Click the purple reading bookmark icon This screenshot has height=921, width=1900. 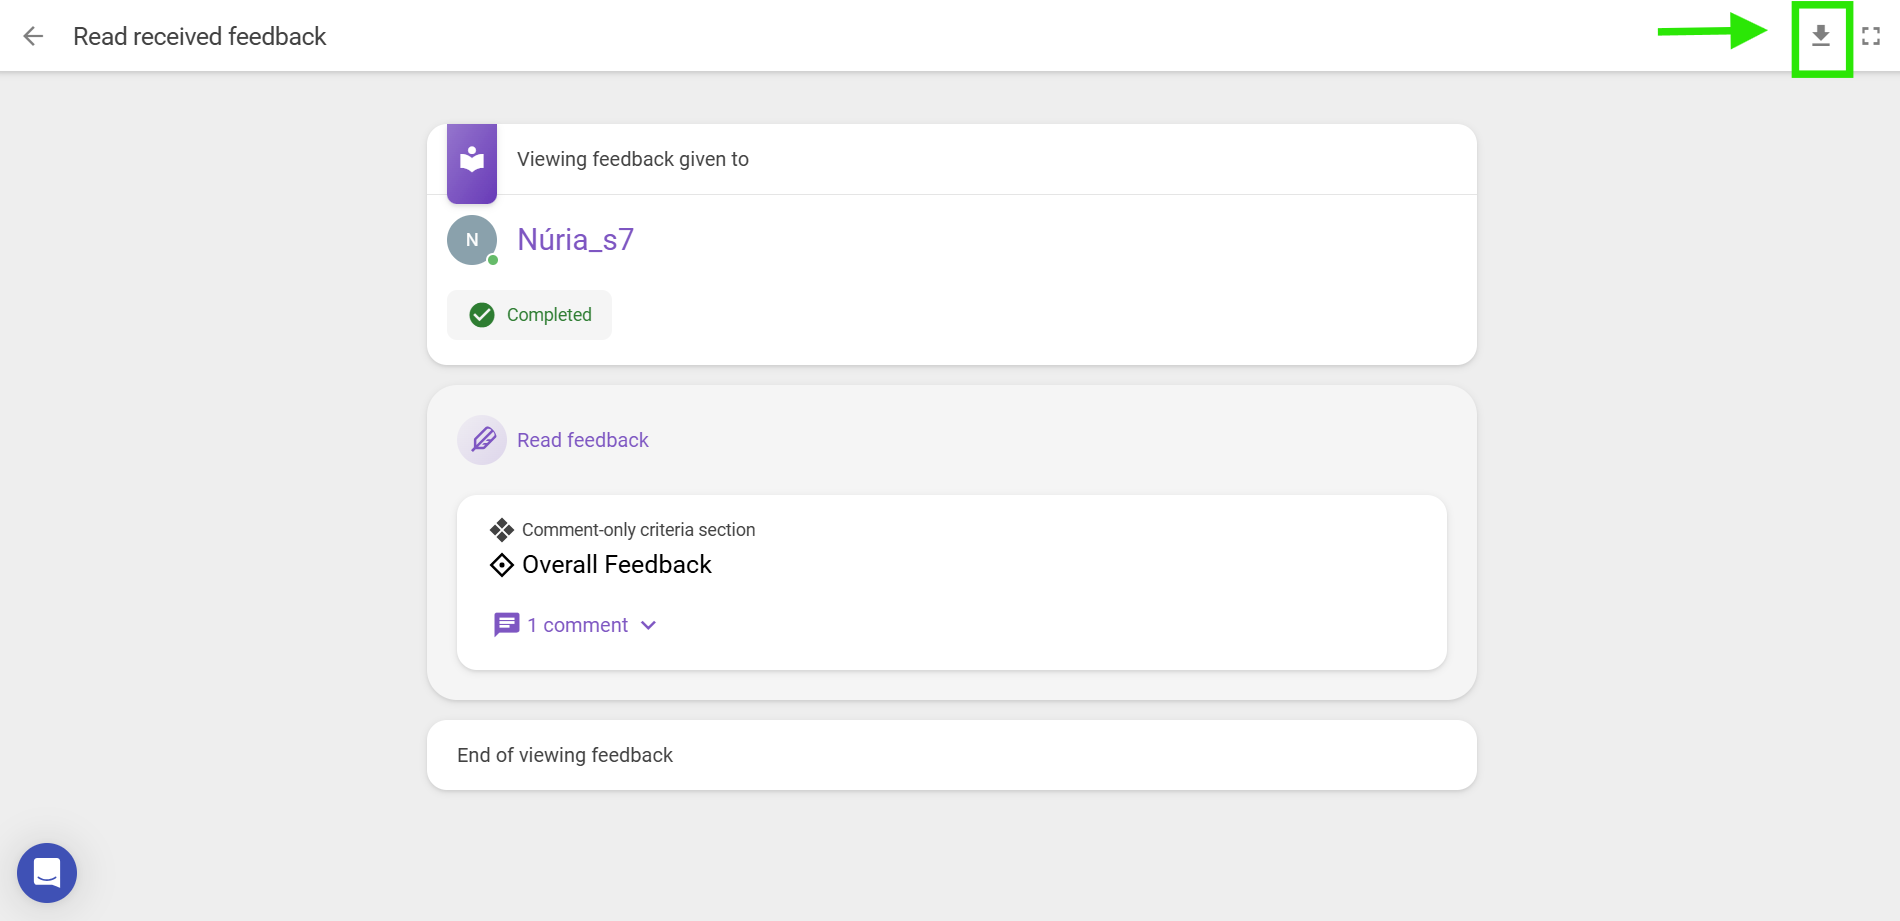[x=472, y=163]
